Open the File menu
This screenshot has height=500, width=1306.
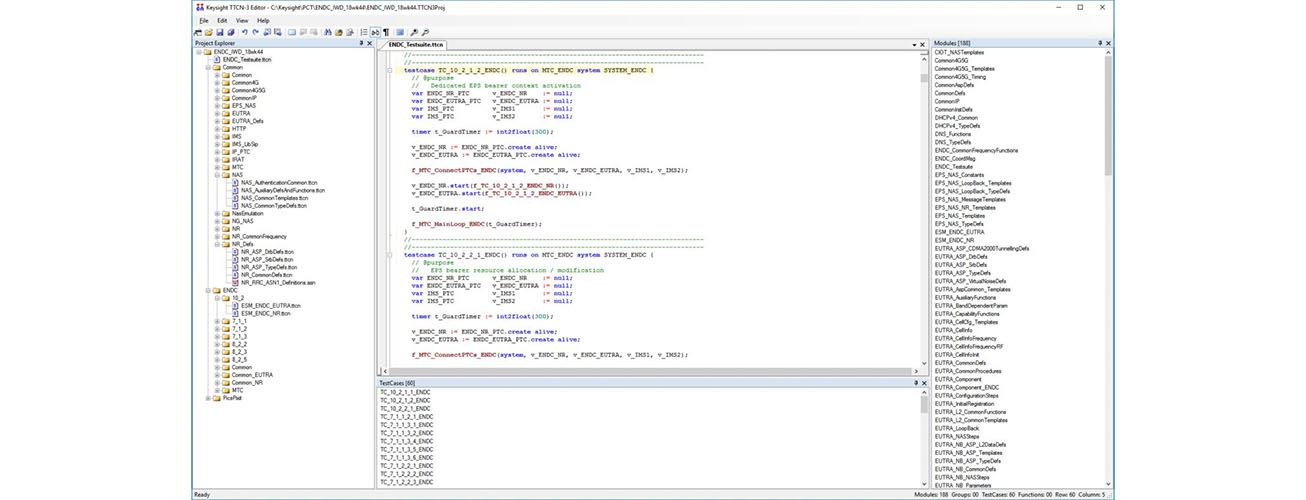tap(203, 20)
